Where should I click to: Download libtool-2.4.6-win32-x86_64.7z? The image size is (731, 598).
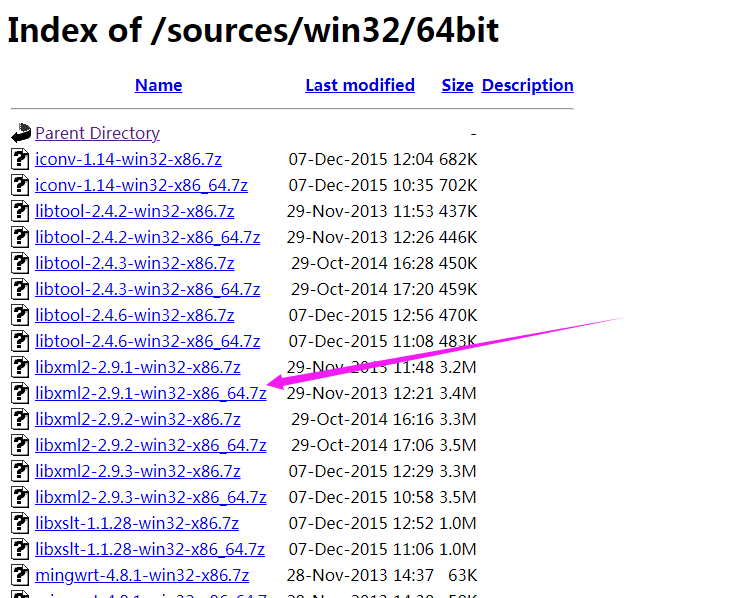148,342
